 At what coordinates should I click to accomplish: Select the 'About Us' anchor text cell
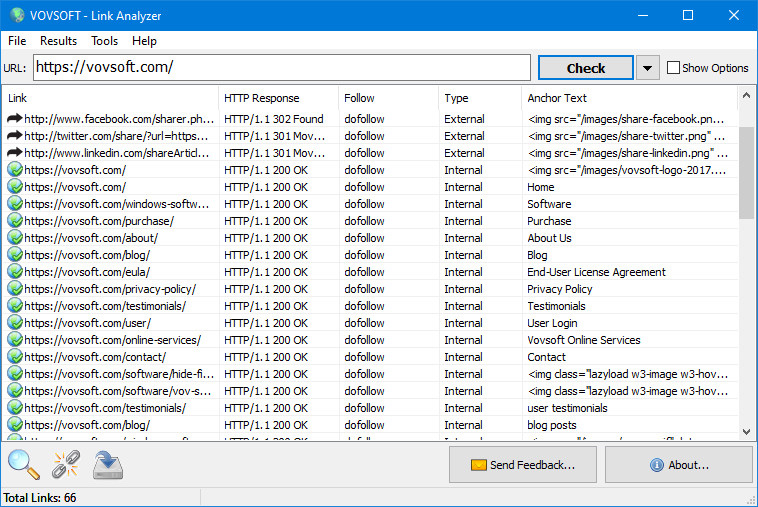click(549, 238)
